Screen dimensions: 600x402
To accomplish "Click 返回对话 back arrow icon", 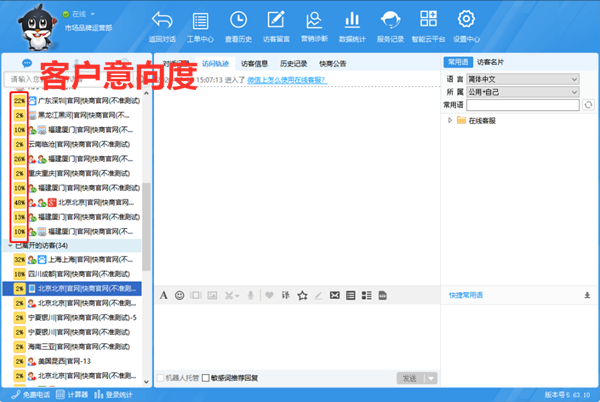I will click(162, 24).
